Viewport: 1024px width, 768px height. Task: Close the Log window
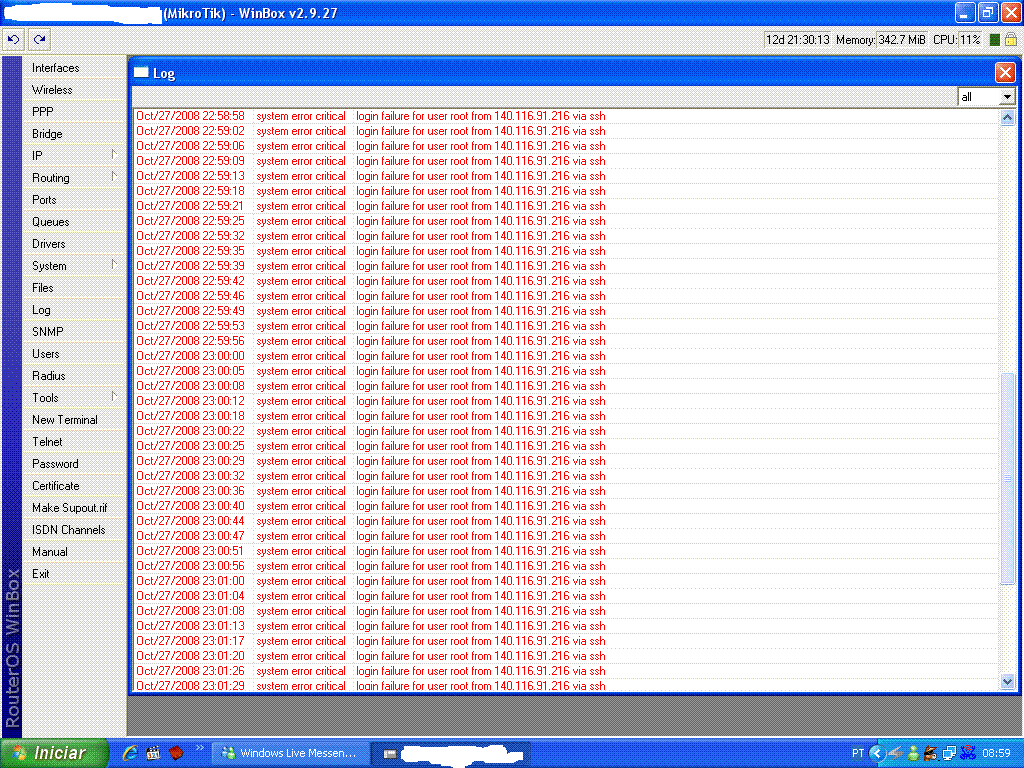point(1004,72)
